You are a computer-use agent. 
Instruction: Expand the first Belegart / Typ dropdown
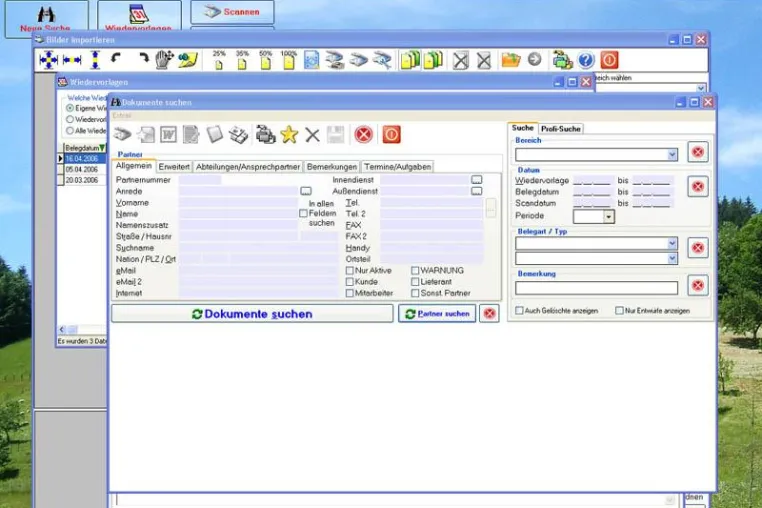pos(672,243)
